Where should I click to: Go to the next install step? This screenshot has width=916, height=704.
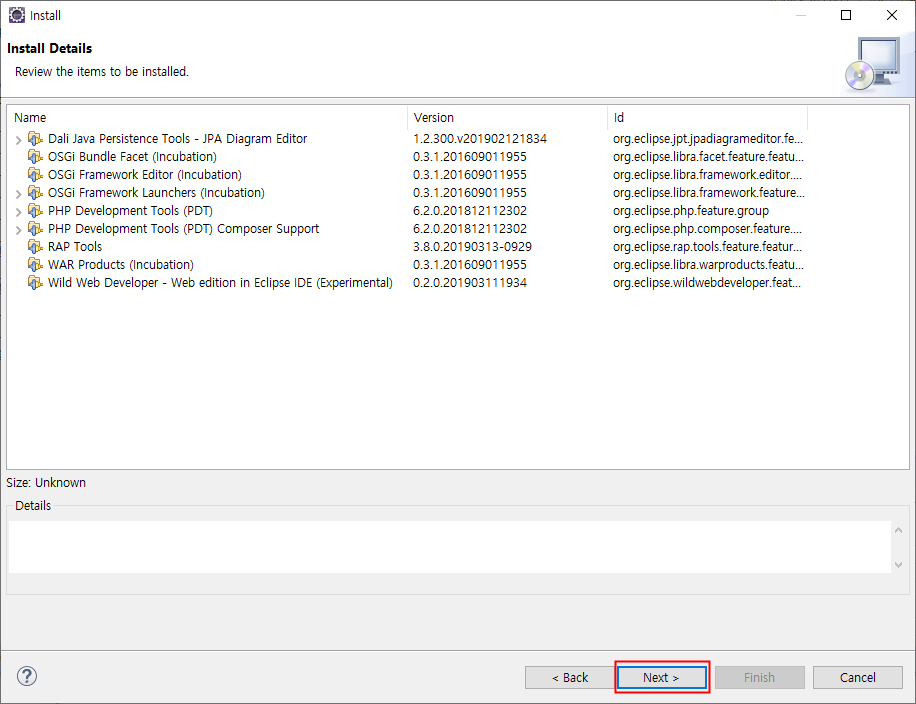(x=661, y=678)
